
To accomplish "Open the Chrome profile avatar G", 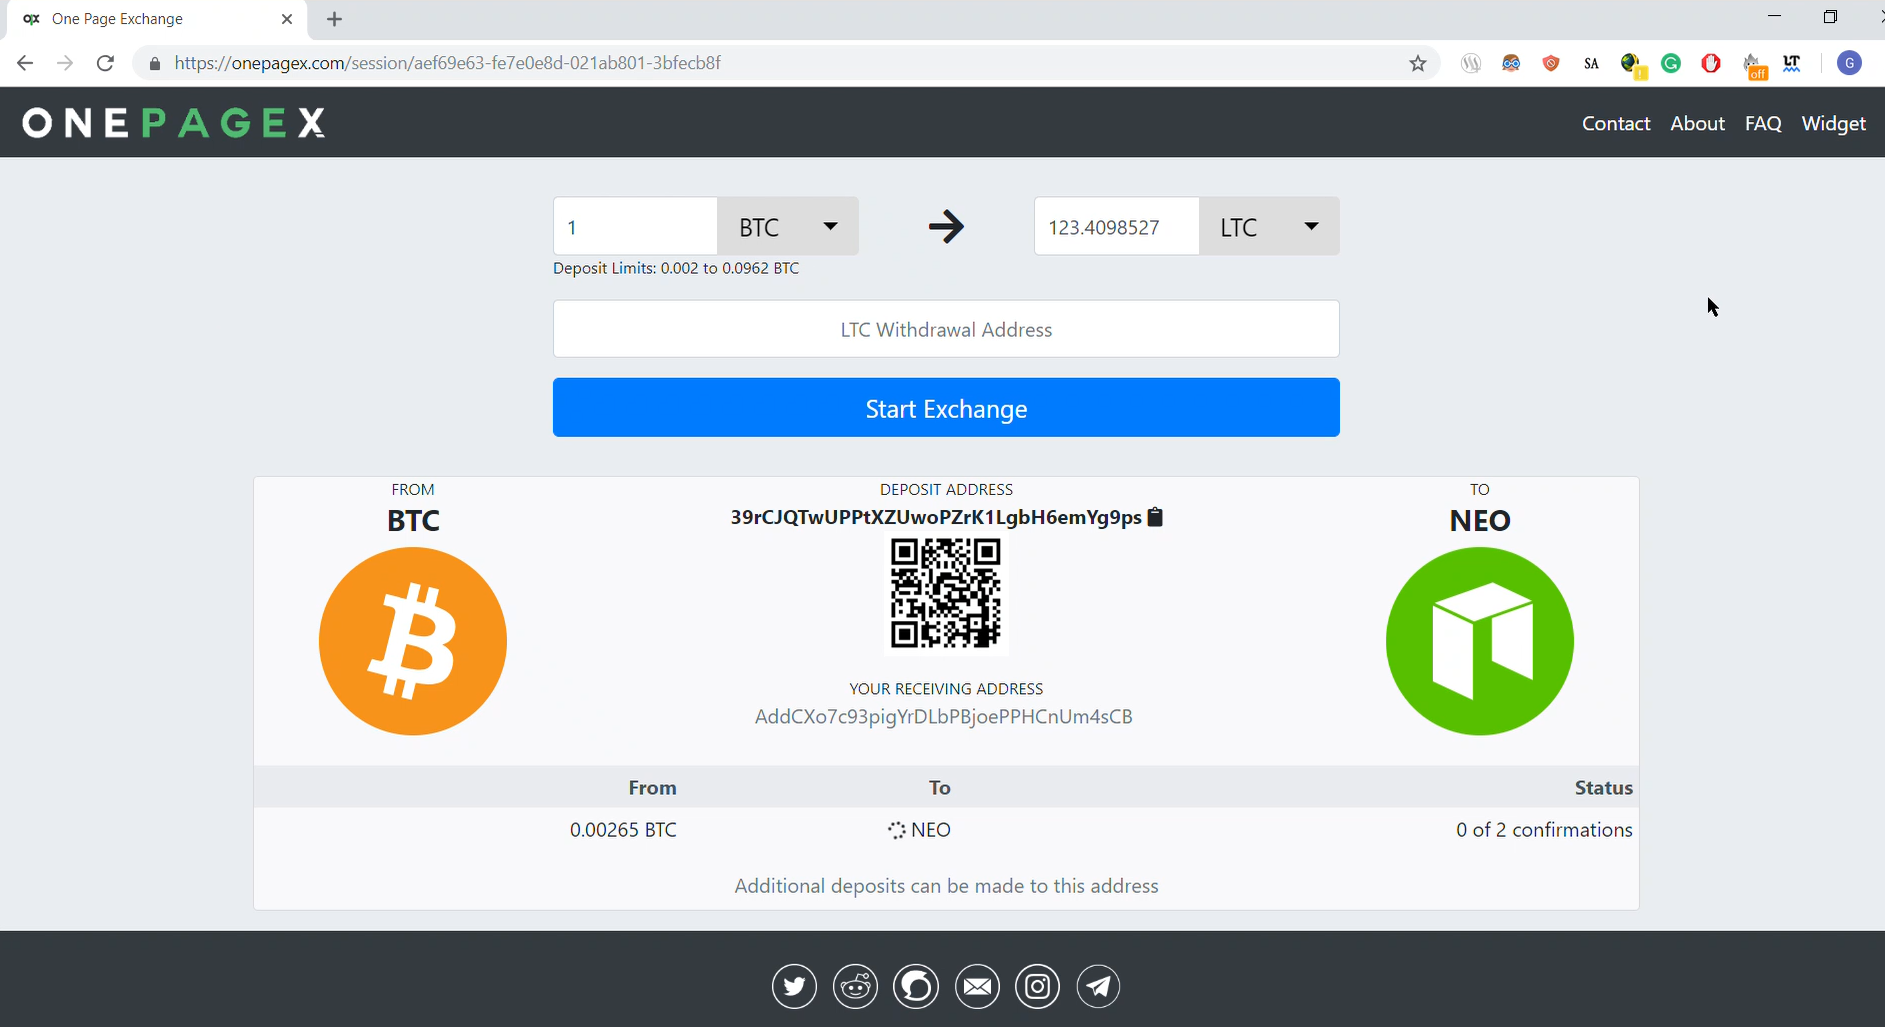I will [x=1850, y=63].
